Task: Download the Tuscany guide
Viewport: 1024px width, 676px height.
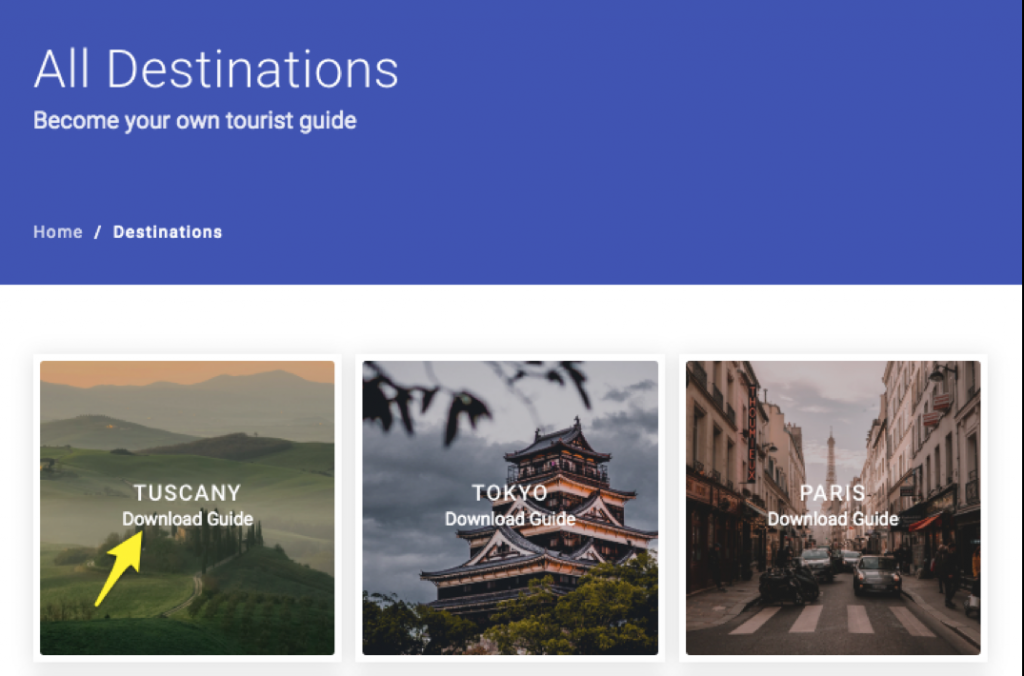Action: tap(187, 519)
